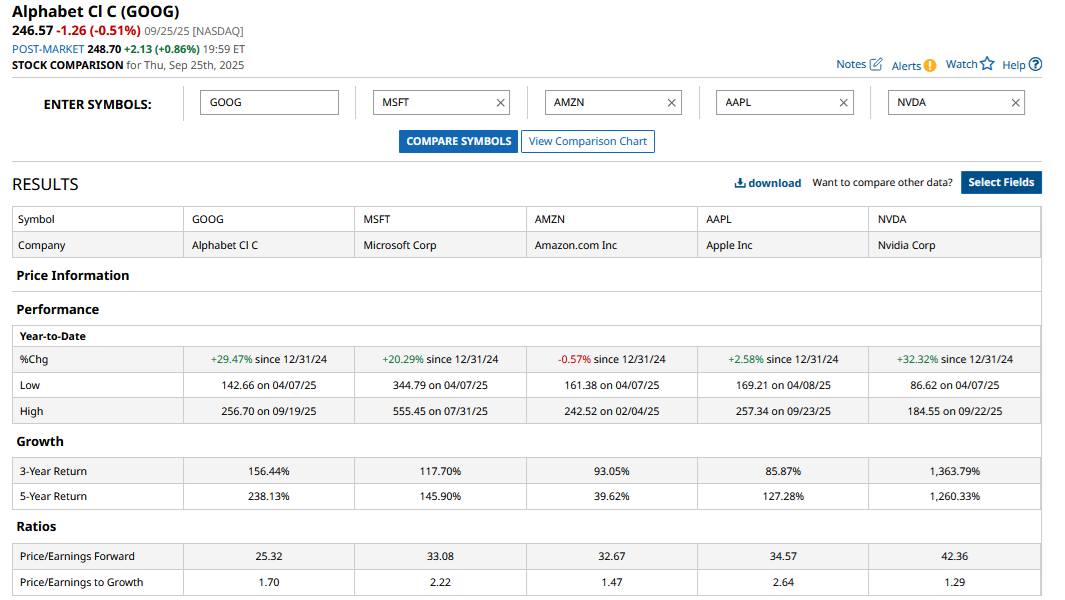Click GOOG in the Symbol row

click(208, 219)
